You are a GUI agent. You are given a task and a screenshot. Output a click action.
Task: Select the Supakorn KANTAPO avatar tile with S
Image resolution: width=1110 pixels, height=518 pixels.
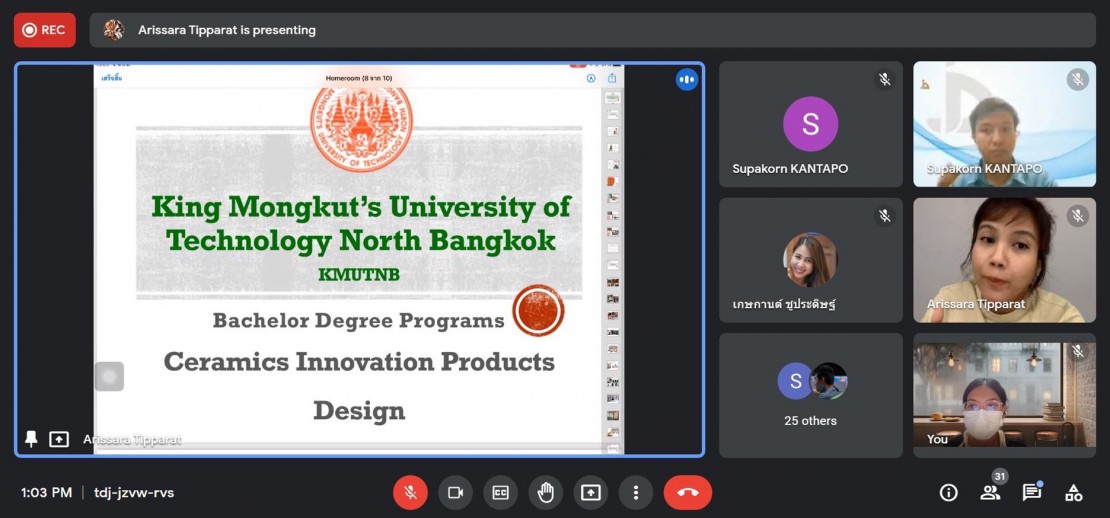[x=811, y=124]
